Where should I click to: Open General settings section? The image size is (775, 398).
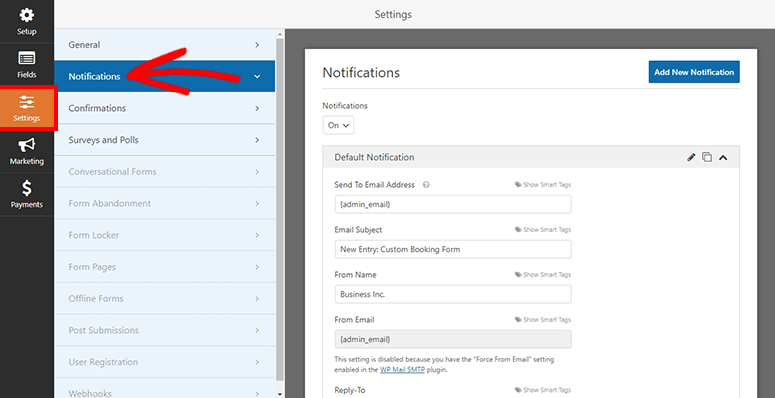point(165,44)
